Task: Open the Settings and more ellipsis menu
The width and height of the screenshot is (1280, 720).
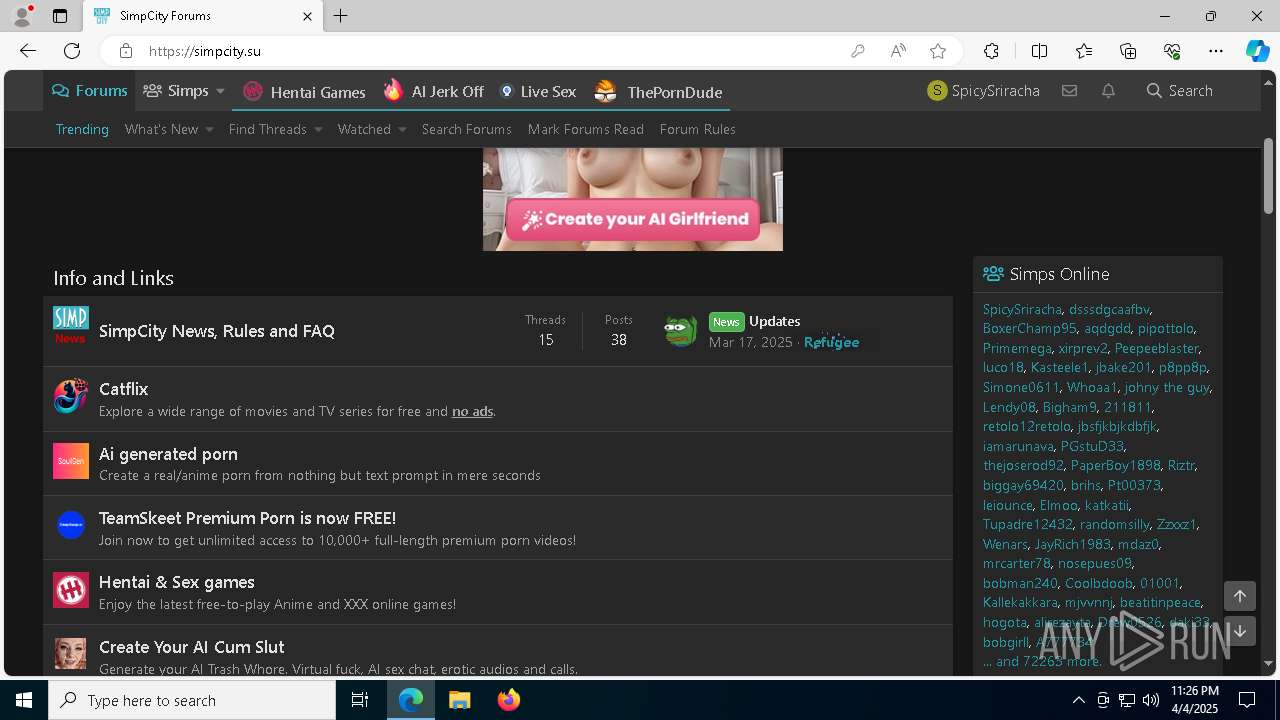Action: click(1216, 51)
